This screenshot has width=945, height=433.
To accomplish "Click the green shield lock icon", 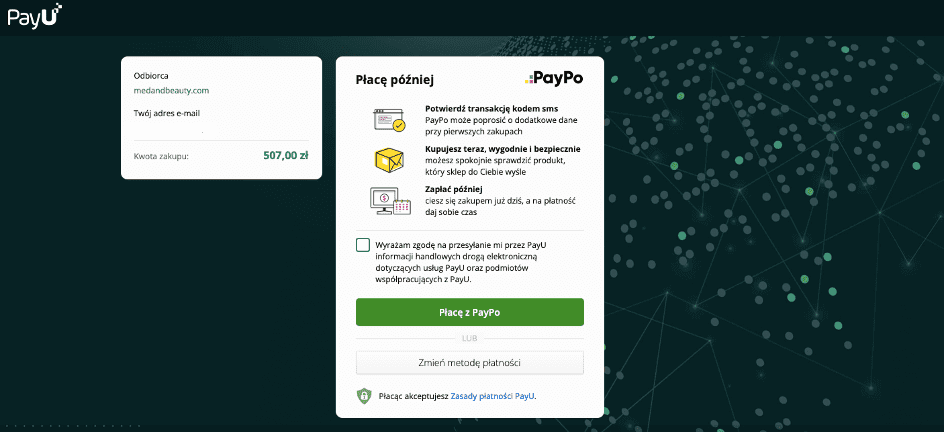I will click(364, 396).
